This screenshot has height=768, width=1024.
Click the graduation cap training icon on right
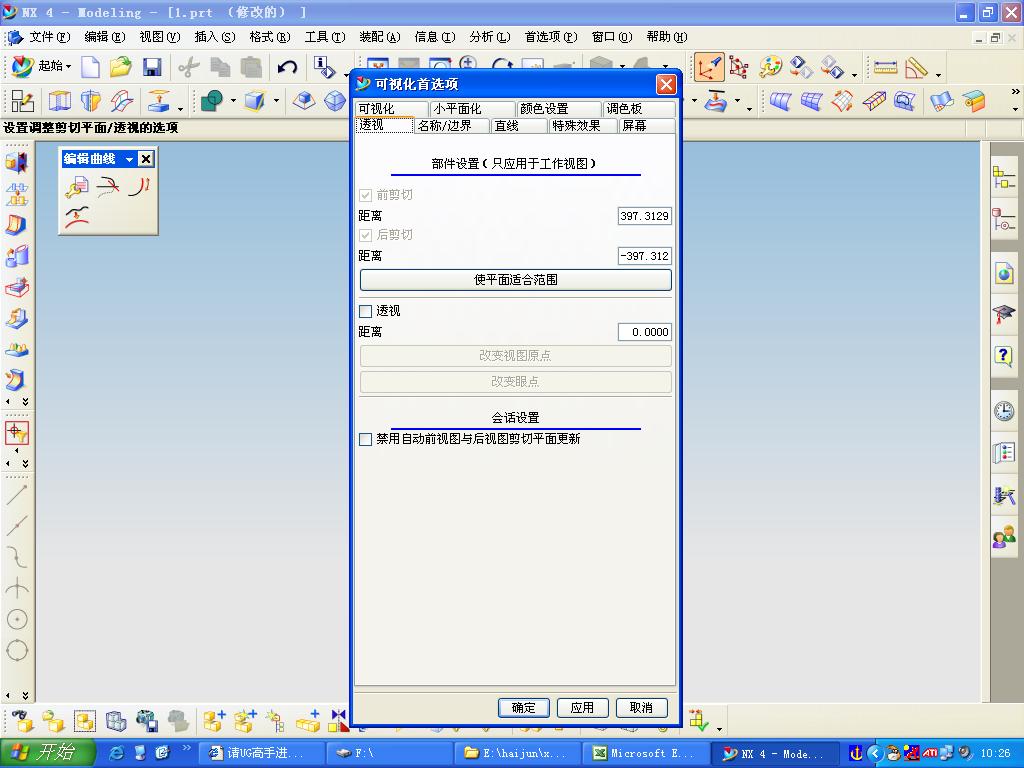[x=1004, y=314]
